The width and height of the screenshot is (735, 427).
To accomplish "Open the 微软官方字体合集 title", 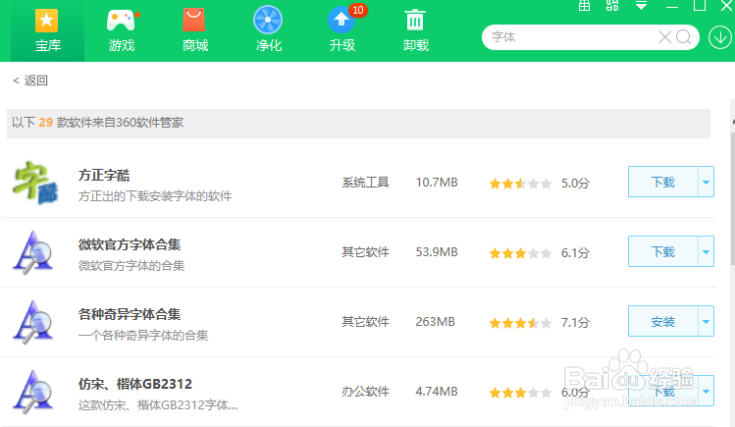I will [129, 244].
